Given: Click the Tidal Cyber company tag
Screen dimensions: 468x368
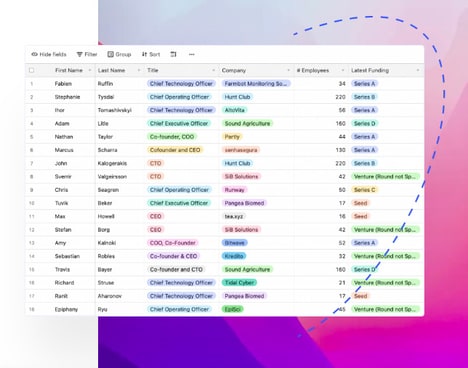Looking at the screenshot, I should 239,283.
